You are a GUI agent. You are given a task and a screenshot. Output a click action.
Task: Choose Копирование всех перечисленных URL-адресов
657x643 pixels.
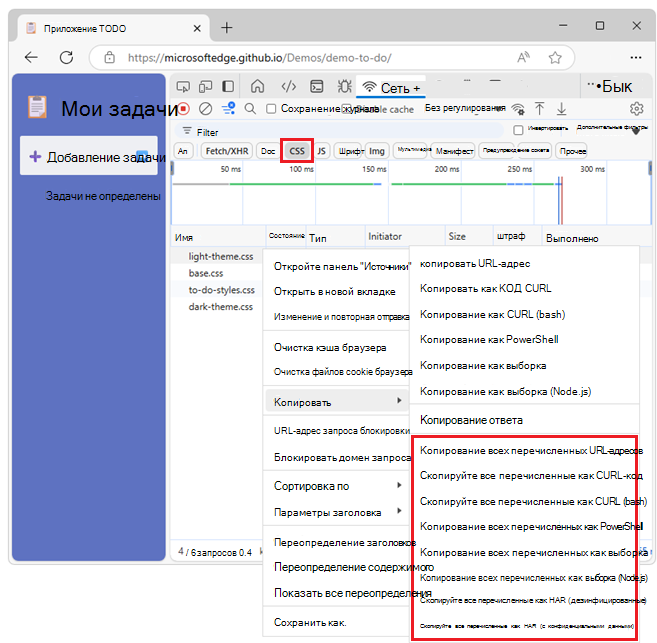click(524, 450)
